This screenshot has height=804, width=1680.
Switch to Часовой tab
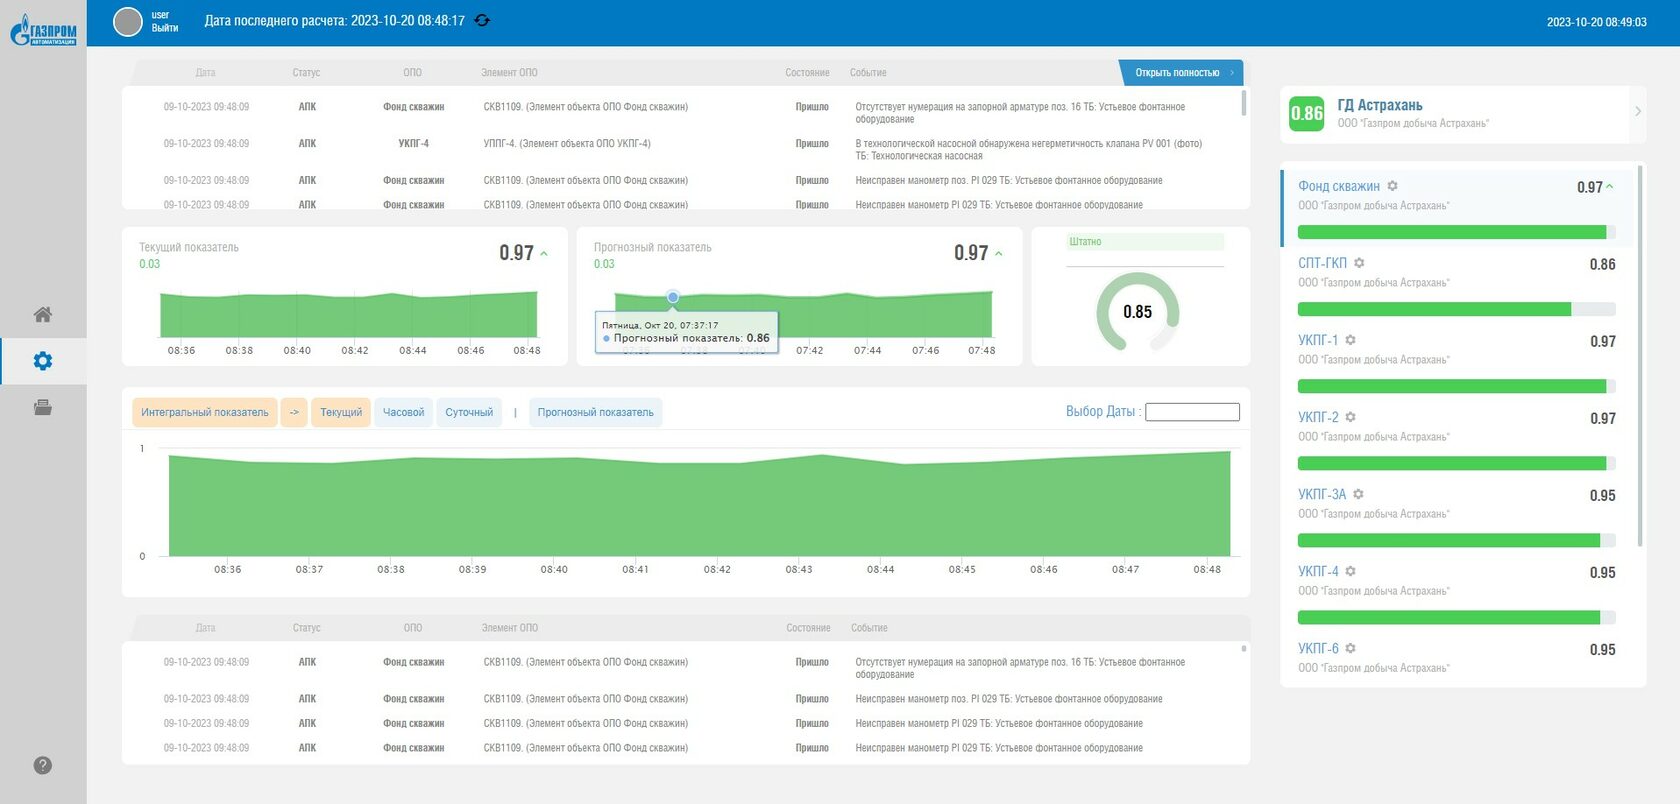[404, 412]
